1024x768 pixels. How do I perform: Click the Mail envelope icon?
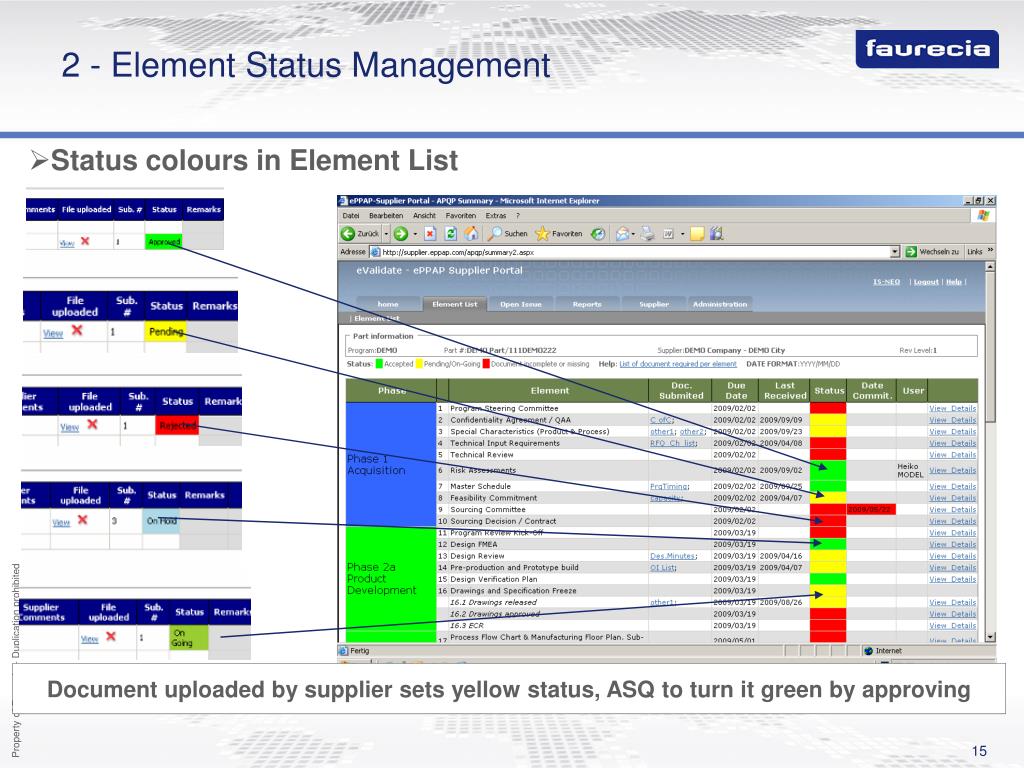point(622,233)
